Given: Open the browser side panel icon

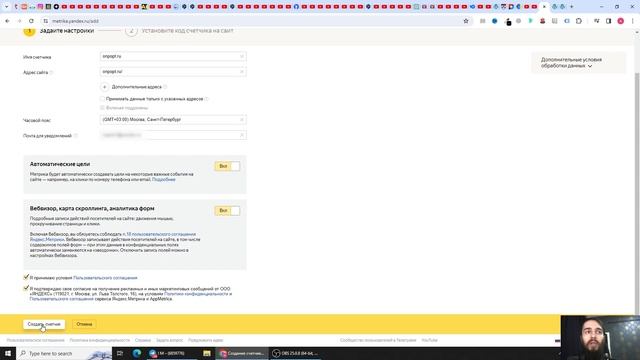Looking at the screenshot, I should [608, 21].
